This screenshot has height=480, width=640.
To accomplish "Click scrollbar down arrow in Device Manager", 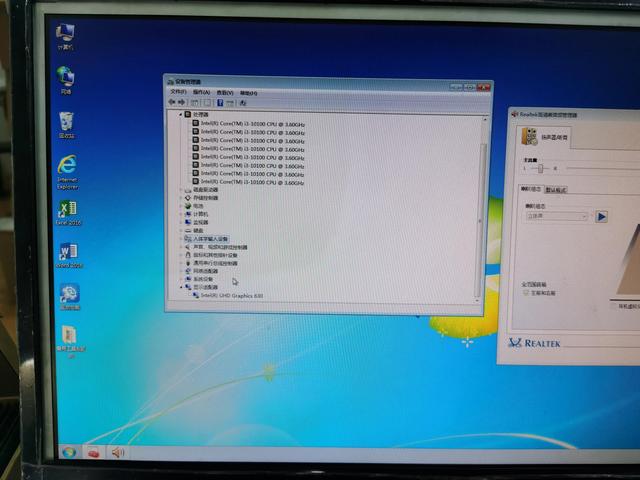I will pyautogui.click(x=478, y=301).
